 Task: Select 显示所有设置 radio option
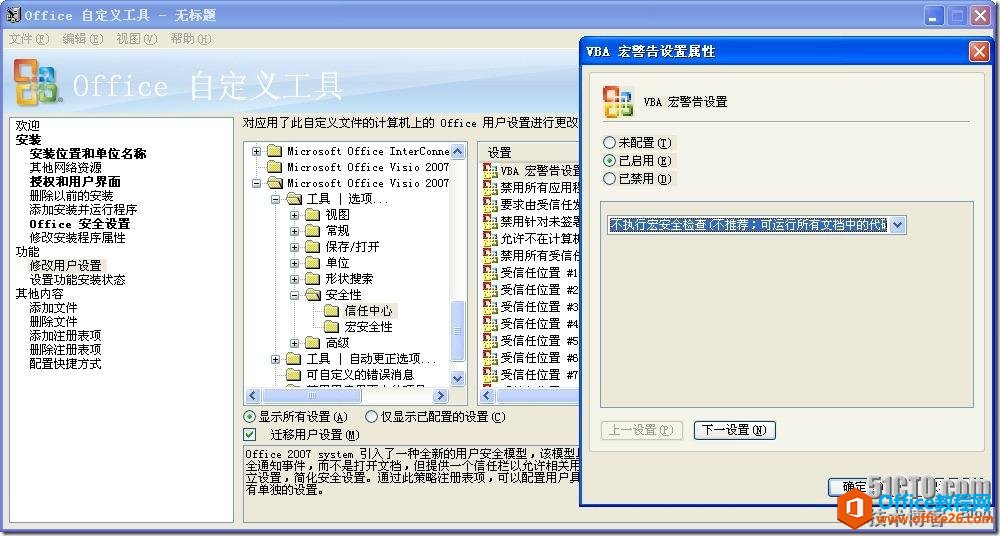[250, 417]
